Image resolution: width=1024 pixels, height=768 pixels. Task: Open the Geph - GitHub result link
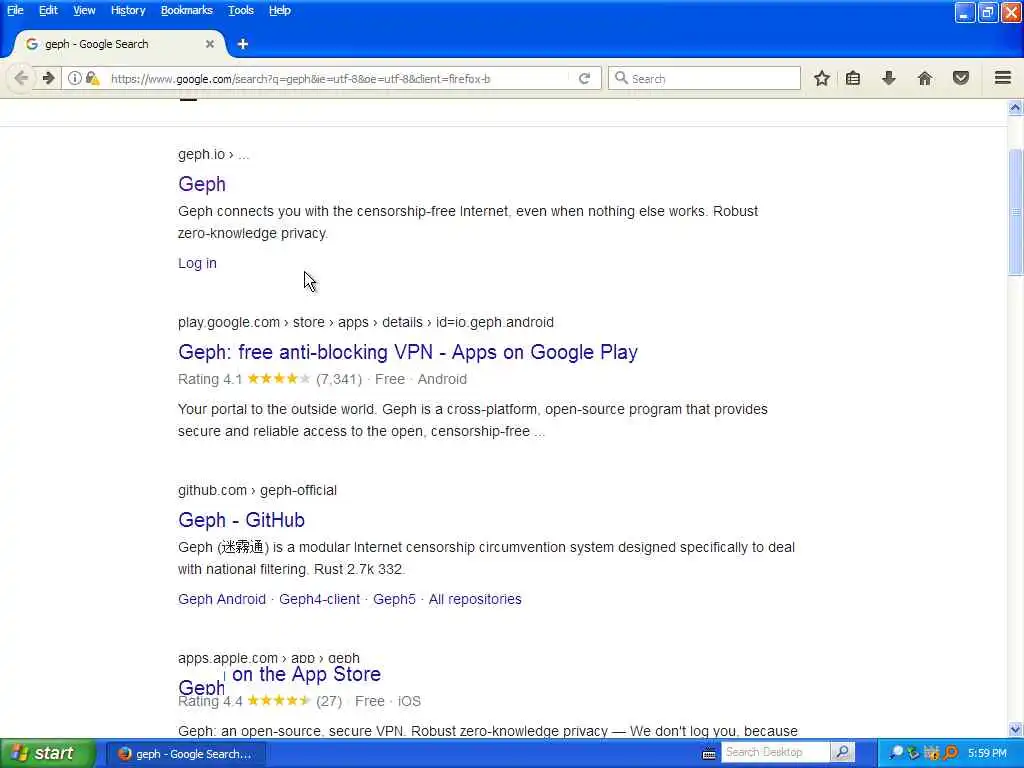pyautogui.click(x=241, y=520)
